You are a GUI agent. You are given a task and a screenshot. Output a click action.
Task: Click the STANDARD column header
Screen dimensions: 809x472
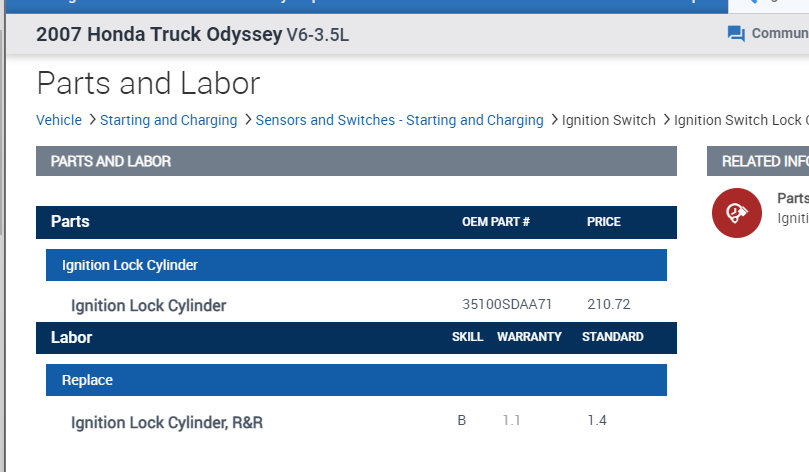tap(612, 337)
